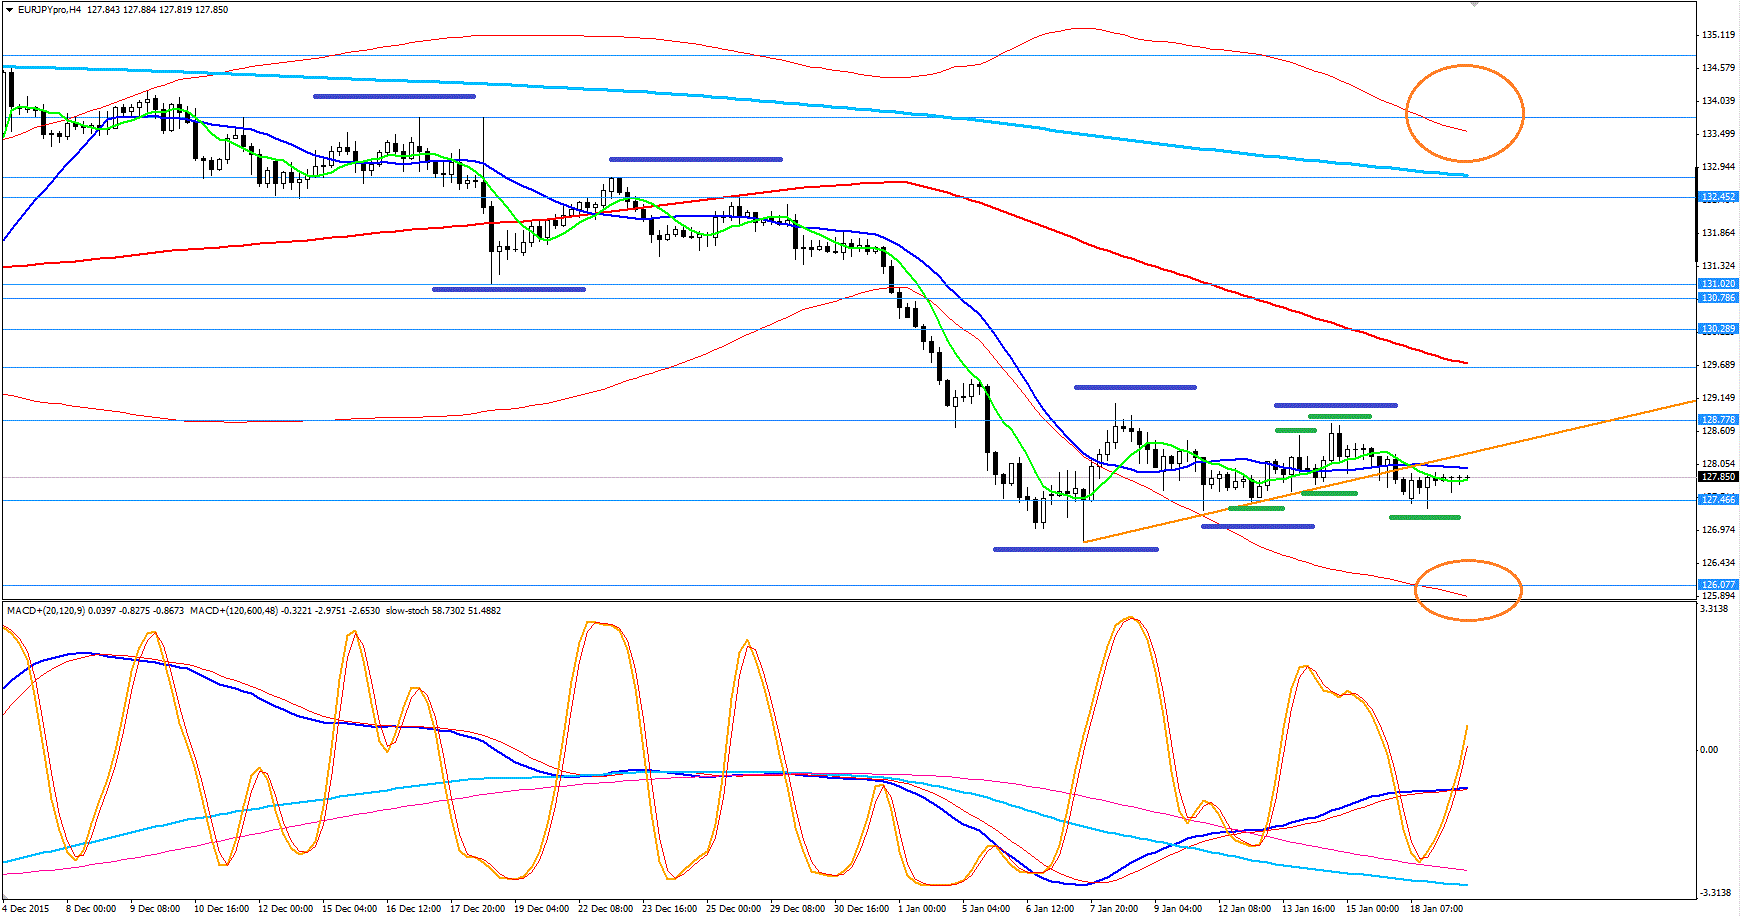
Task: Click the 9 Jan 04:00 time label
Action: (1178, 909)
